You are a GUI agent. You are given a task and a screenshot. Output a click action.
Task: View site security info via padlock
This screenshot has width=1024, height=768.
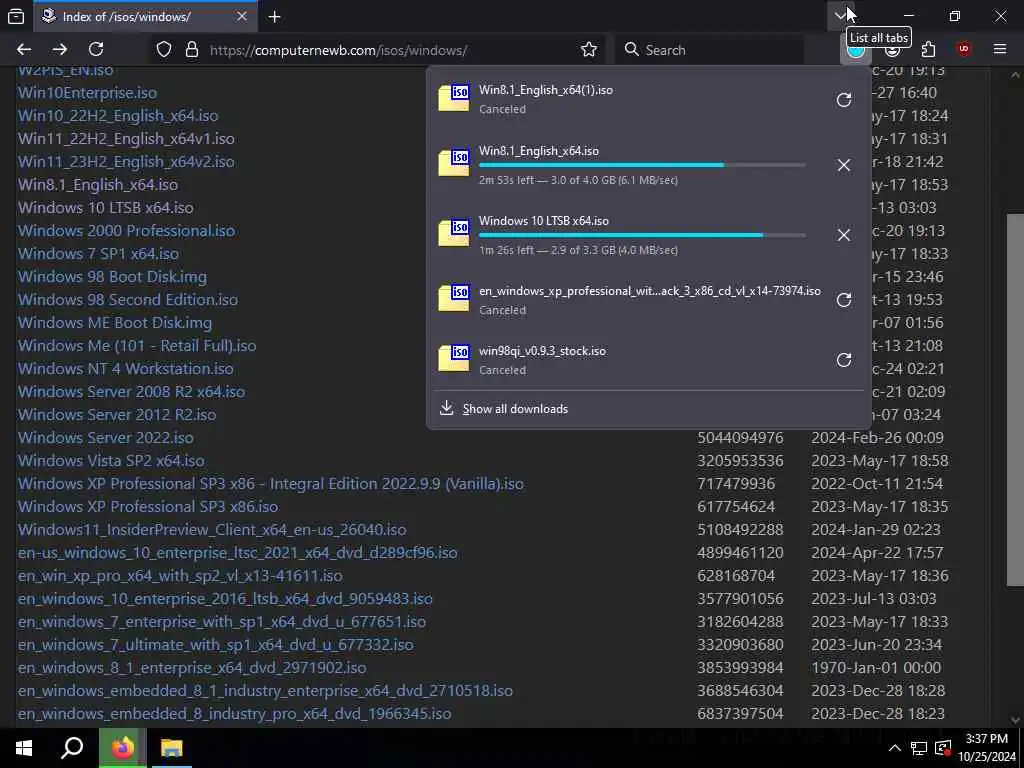[x=192, y=50]
